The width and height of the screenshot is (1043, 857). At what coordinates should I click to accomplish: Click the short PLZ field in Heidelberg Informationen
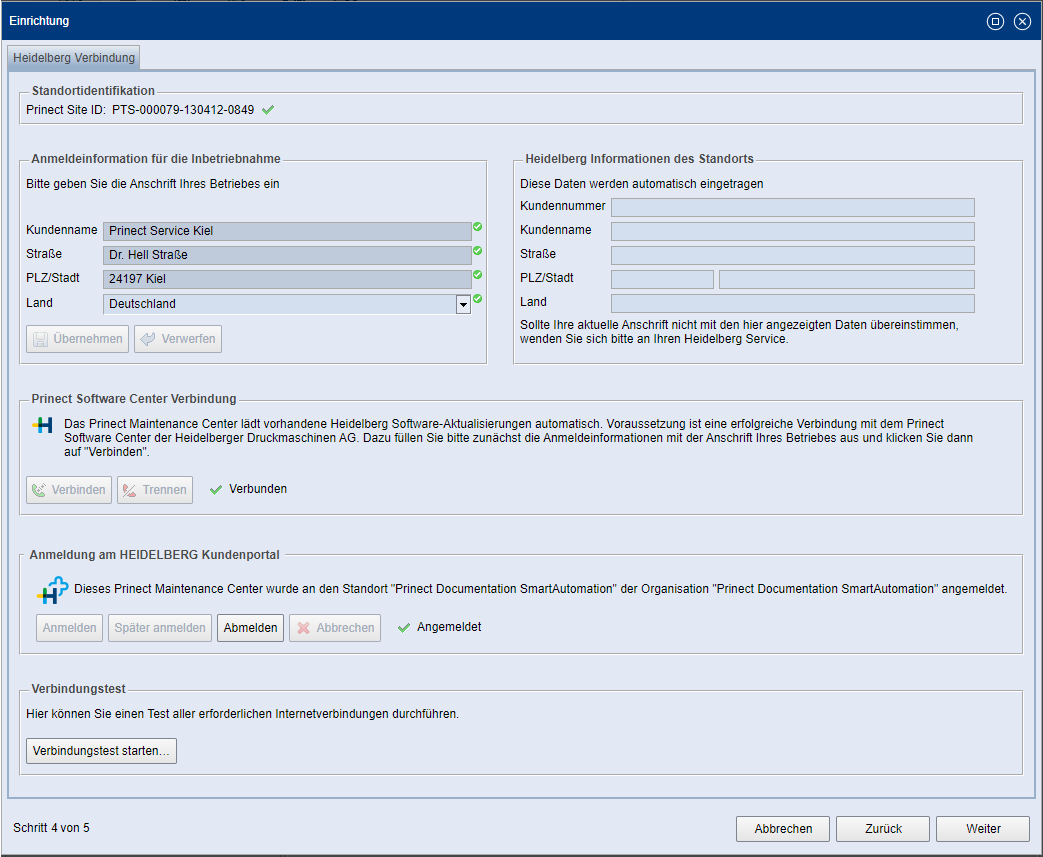pos(662,279)
